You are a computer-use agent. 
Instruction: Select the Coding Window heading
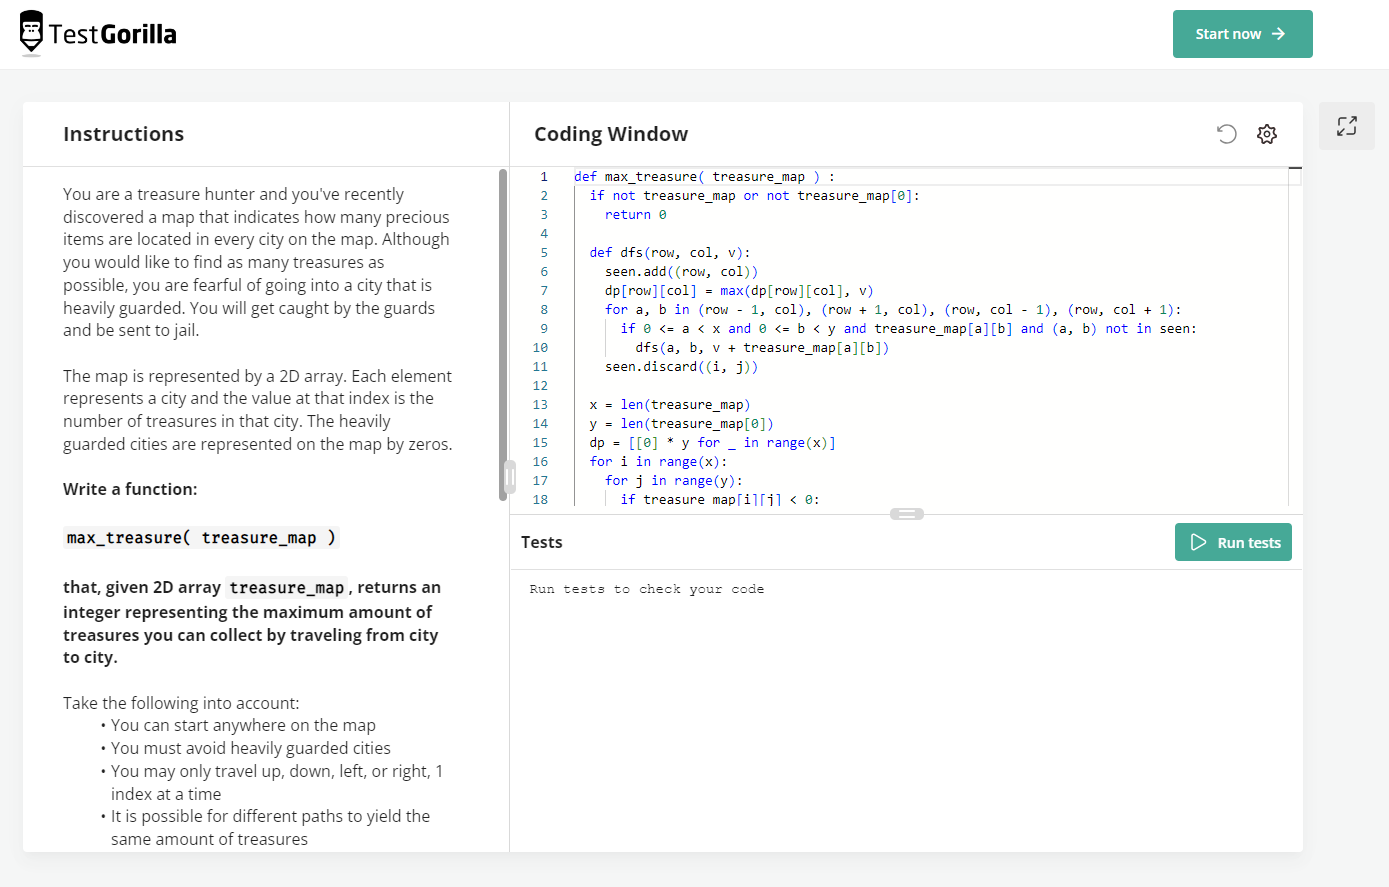611,133
